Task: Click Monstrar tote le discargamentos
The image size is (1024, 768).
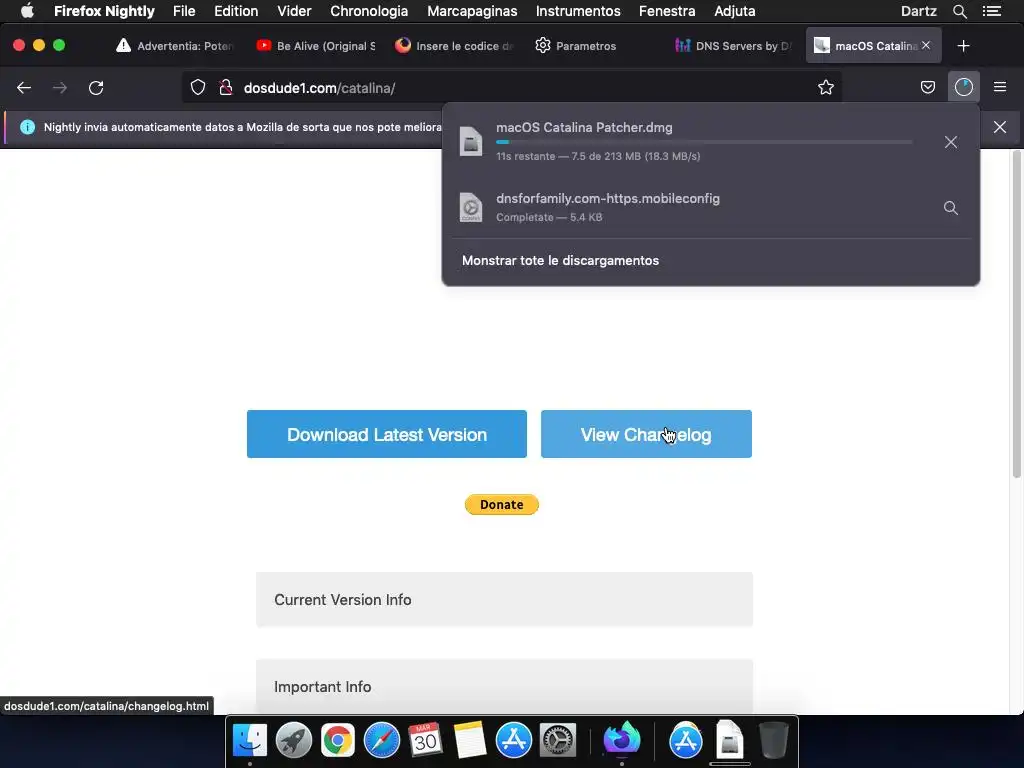Action: pyautogui.click(x=560, y=261)
